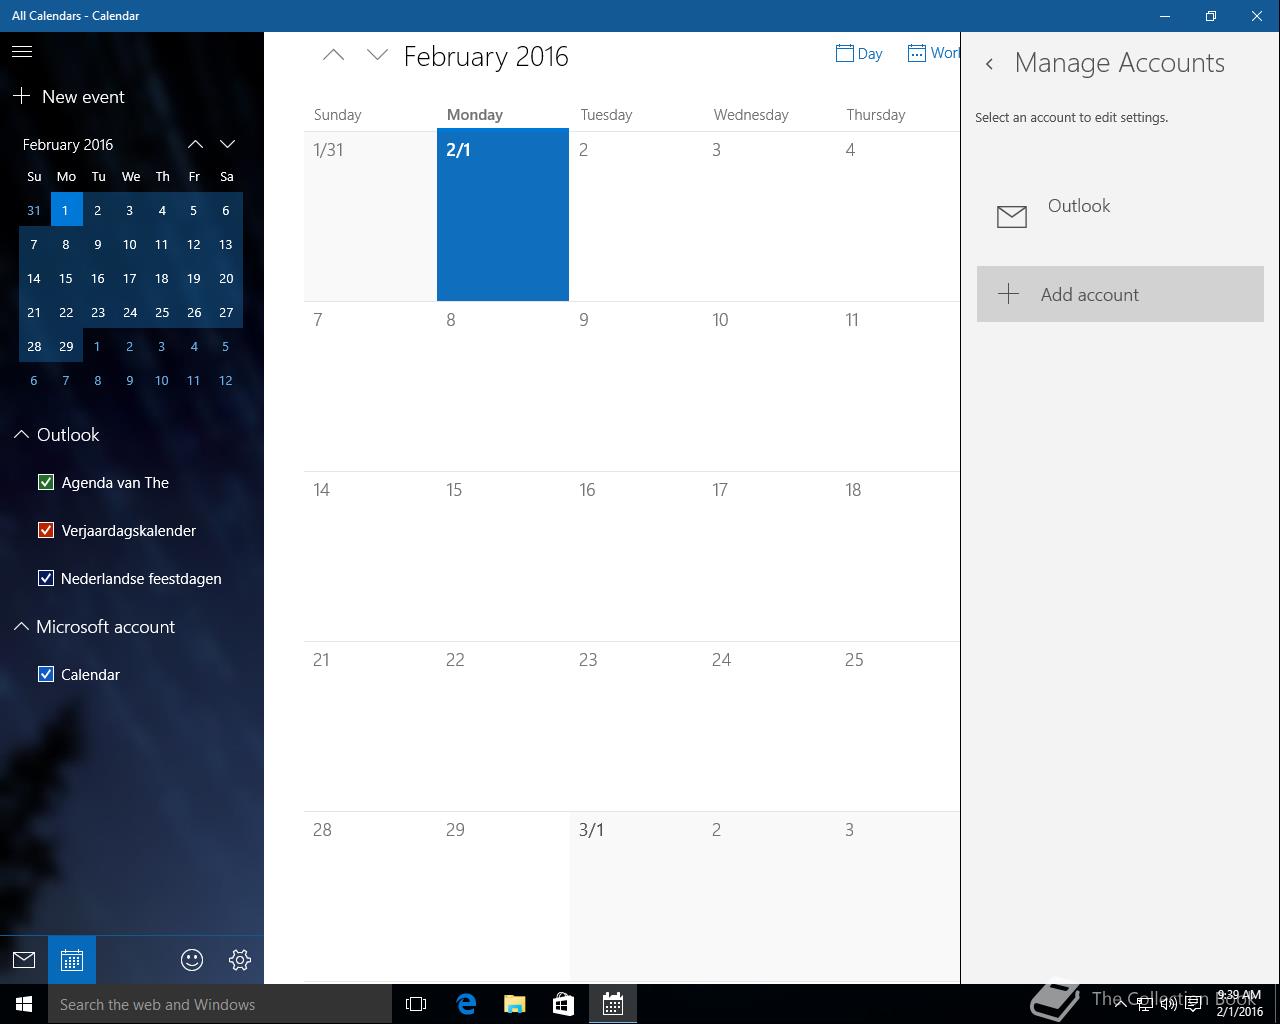The width and height of the screenshot is (1280, 1024).
Task: Switch to Work week view
Action: [x=933, y=53]
